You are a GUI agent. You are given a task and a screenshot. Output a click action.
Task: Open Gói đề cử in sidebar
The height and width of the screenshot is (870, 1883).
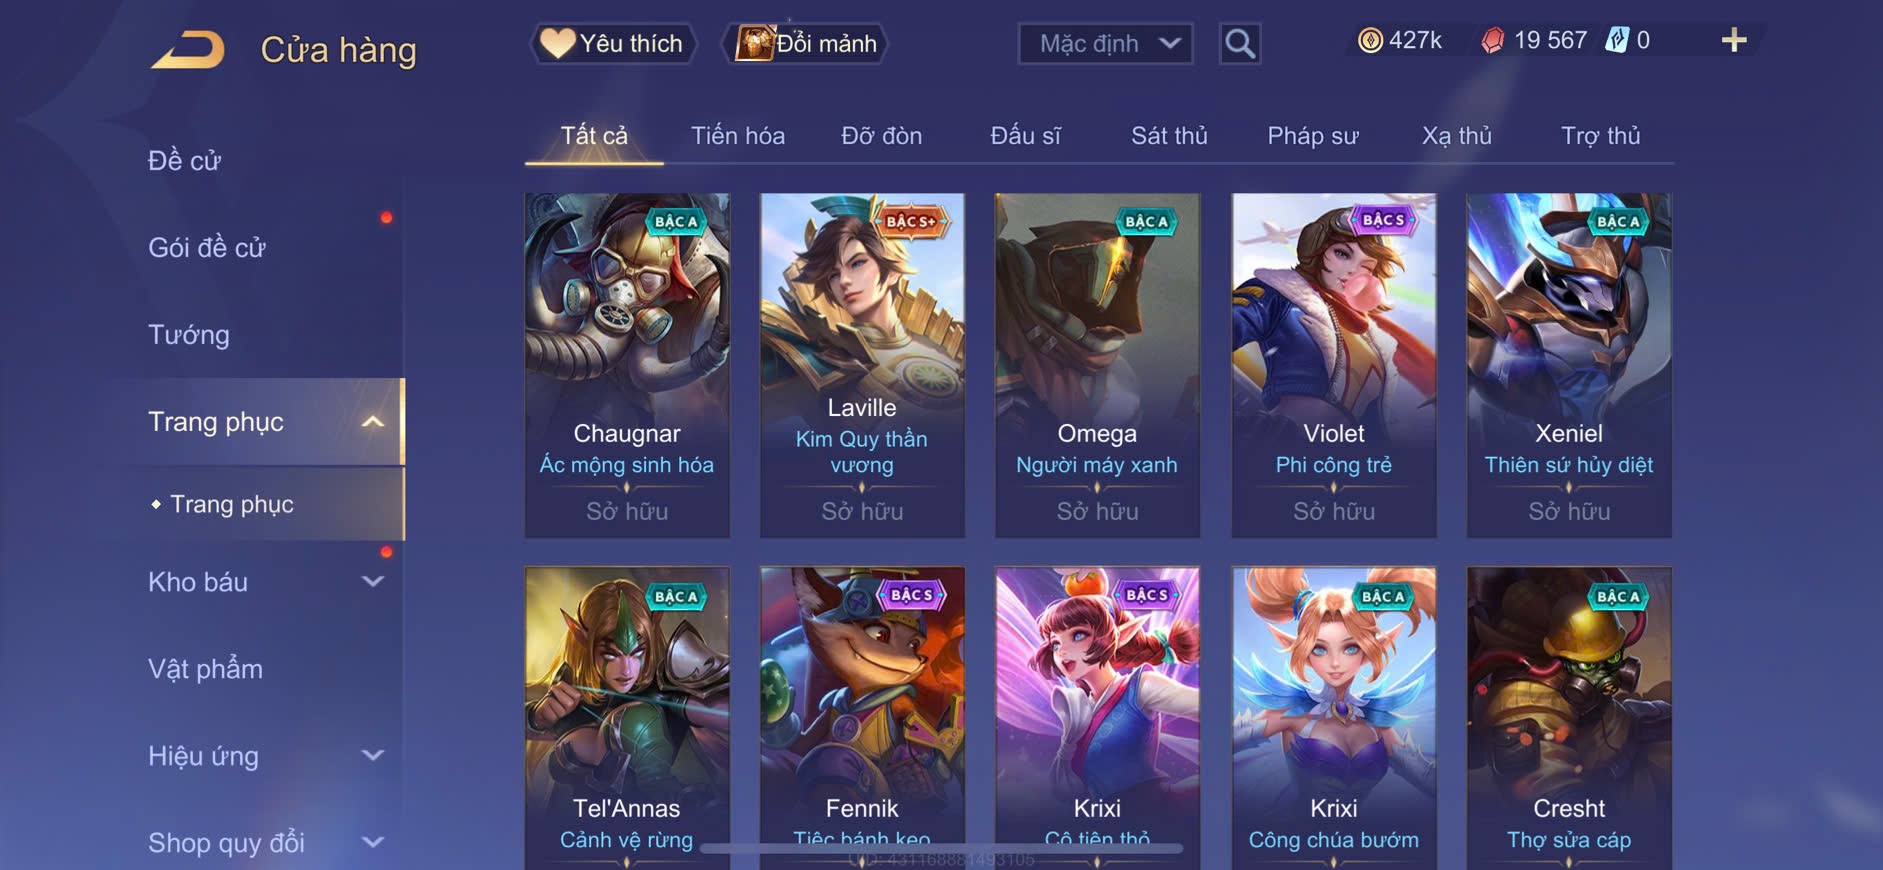point(207,247)
